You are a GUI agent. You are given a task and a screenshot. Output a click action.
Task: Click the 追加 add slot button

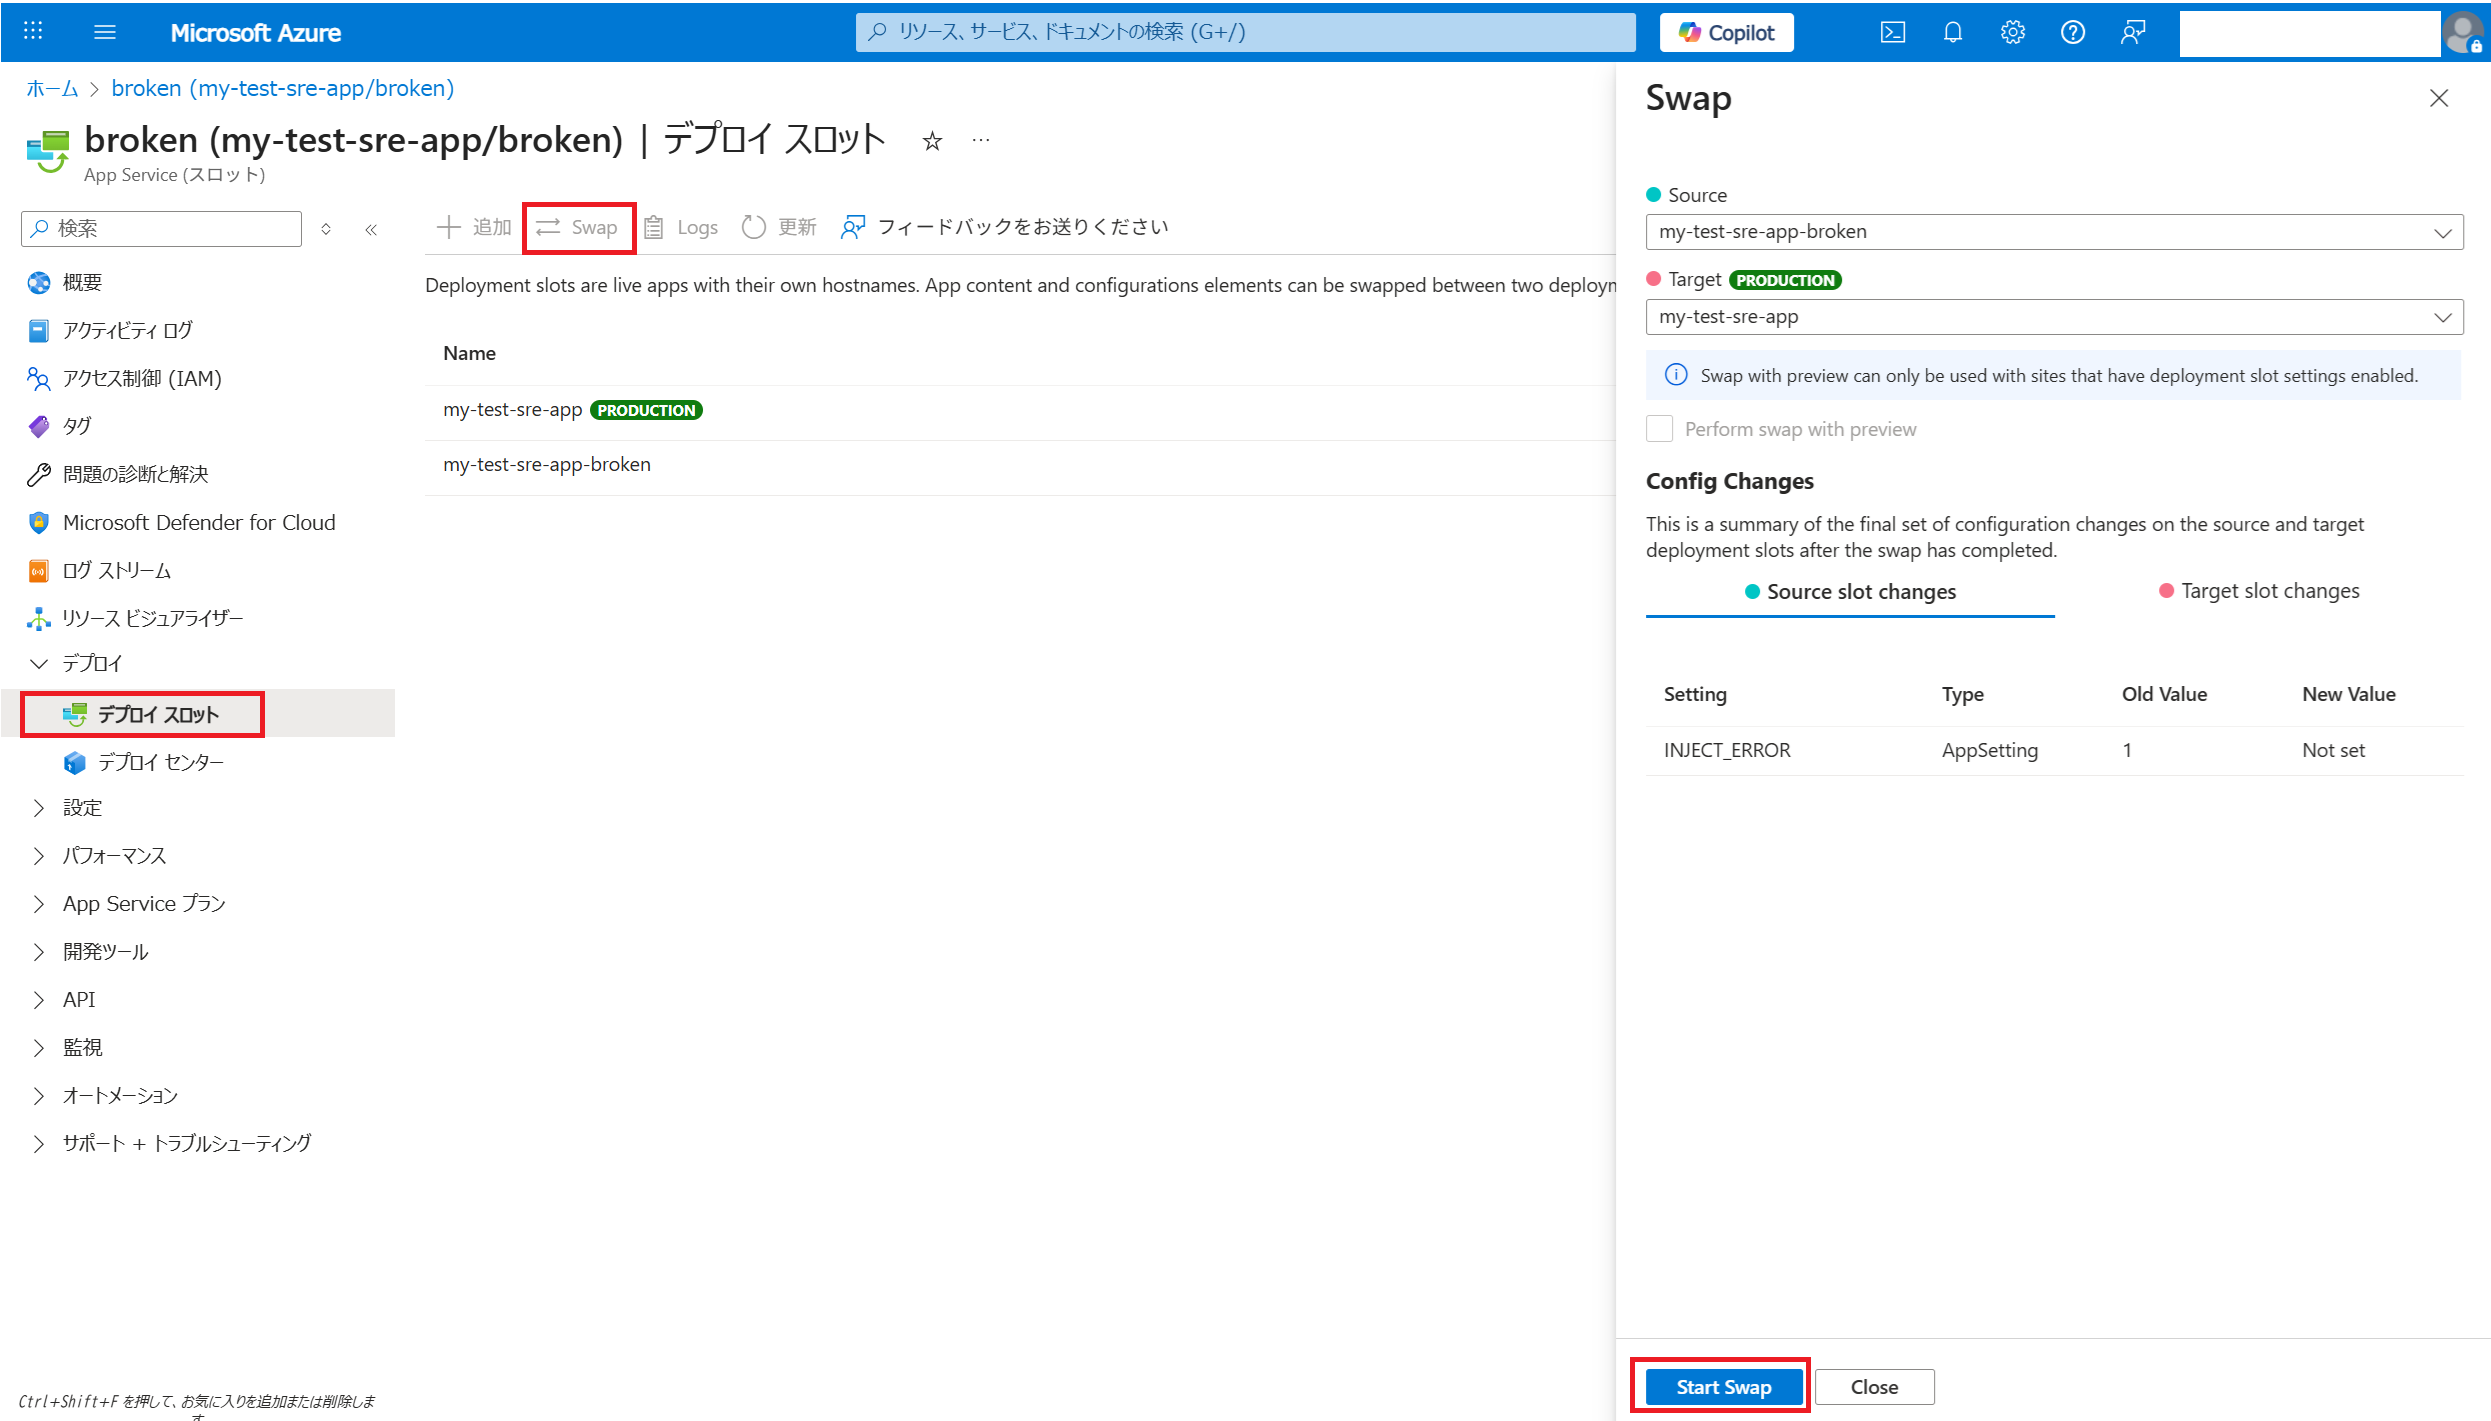(475, 227)
